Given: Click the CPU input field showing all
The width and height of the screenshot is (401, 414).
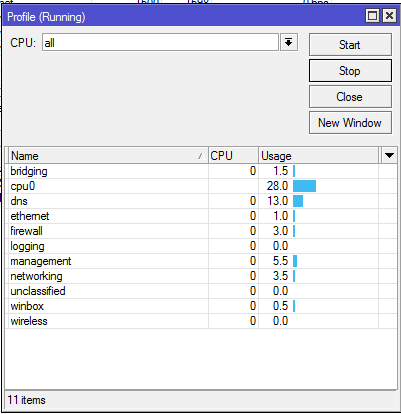Looking at the screenshot, I should point(160,42).
